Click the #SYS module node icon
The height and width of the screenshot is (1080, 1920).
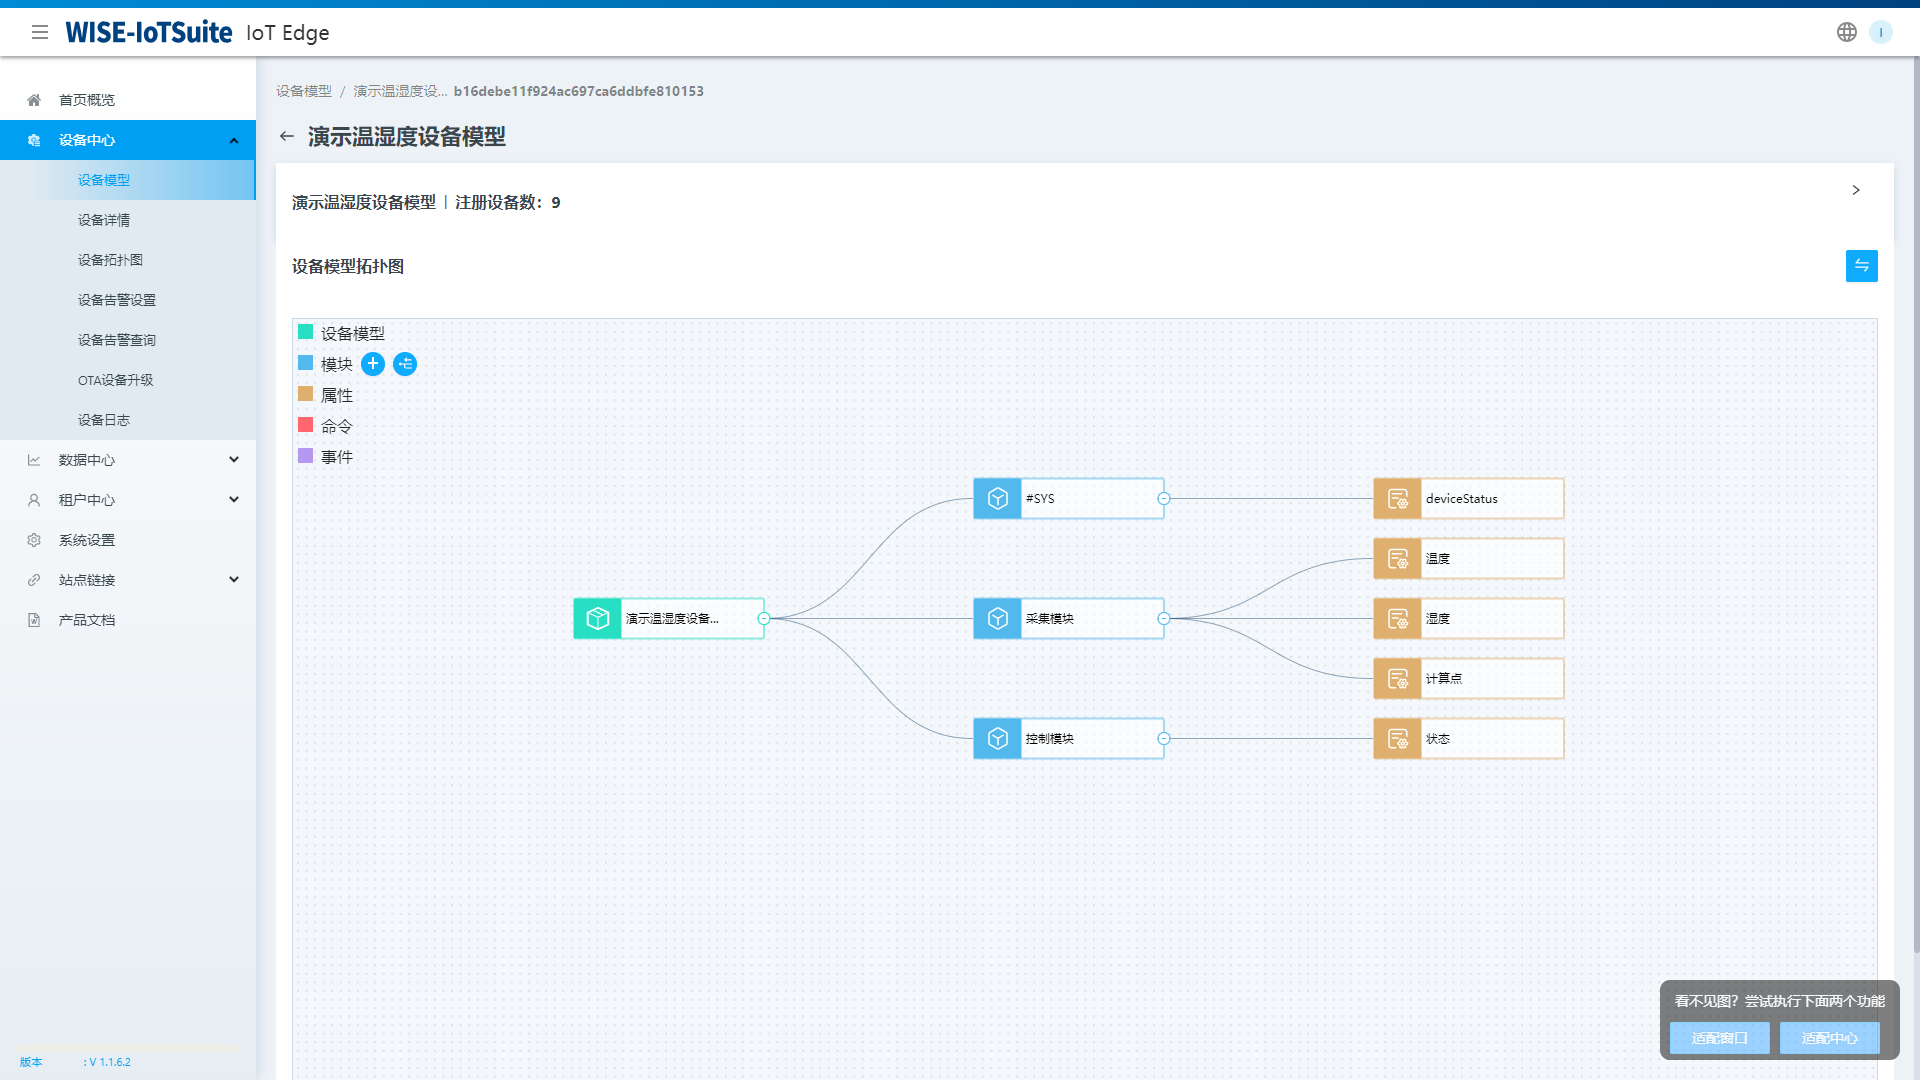(x=997, y=498)
